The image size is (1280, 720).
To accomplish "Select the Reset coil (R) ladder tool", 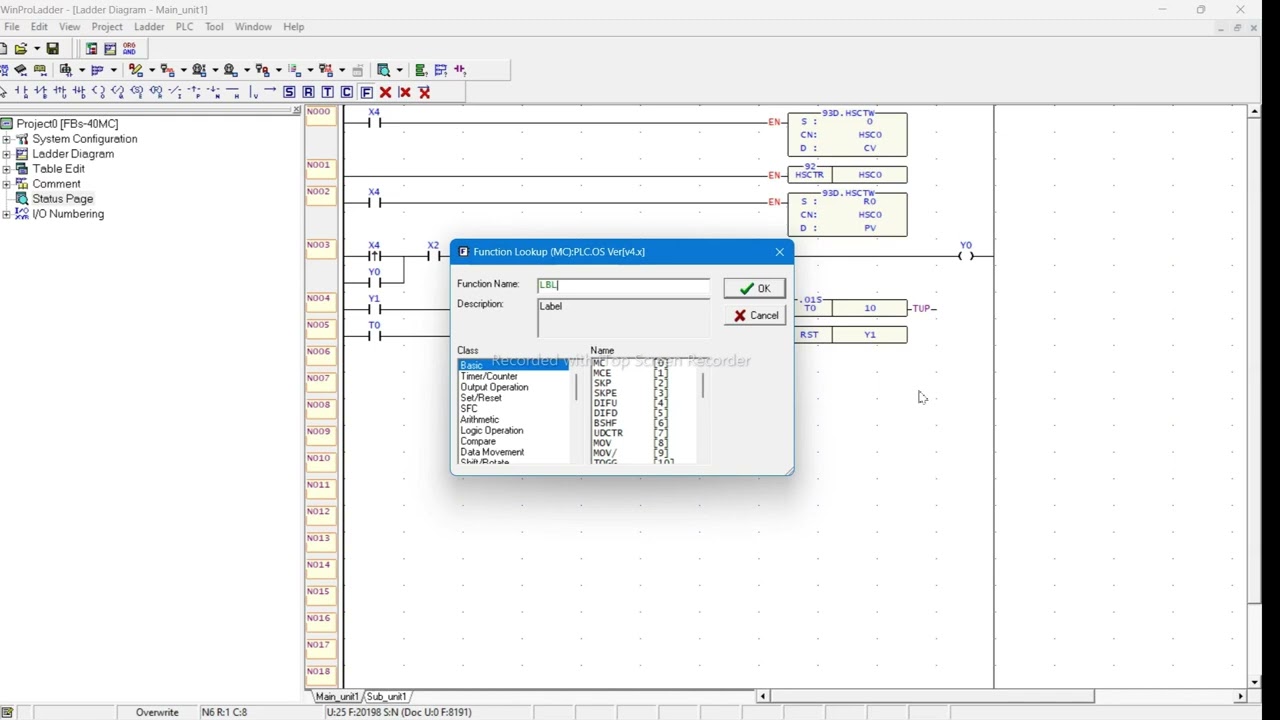I will (x=308, y=92).
